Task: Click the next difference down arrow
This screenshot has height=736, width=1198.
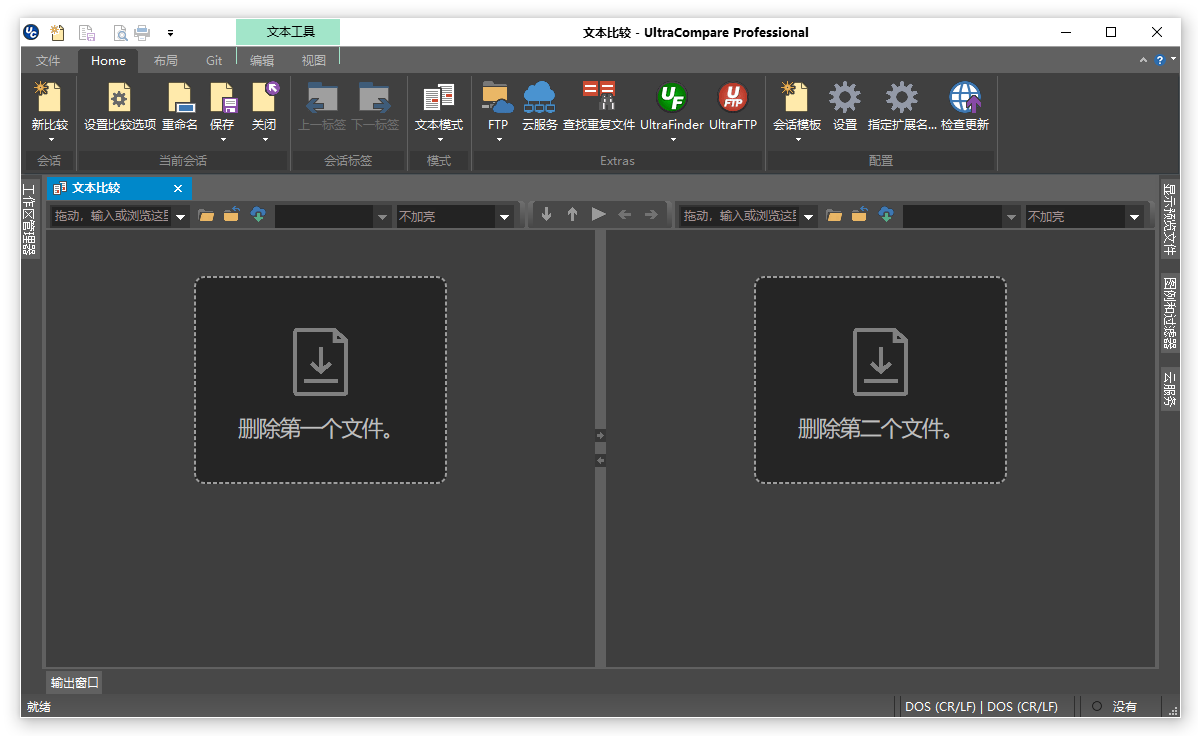Action: coord(546,214)
